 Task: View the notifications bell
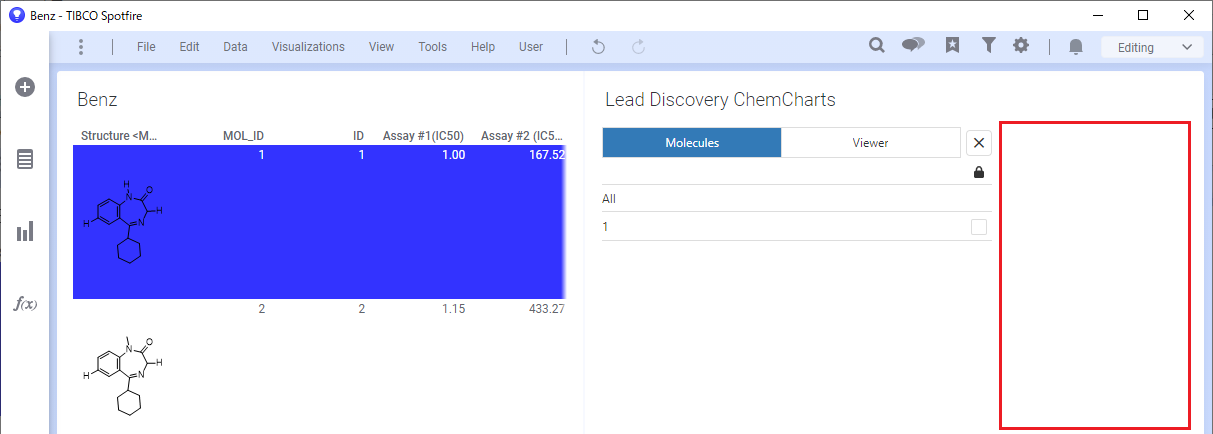1076,47
